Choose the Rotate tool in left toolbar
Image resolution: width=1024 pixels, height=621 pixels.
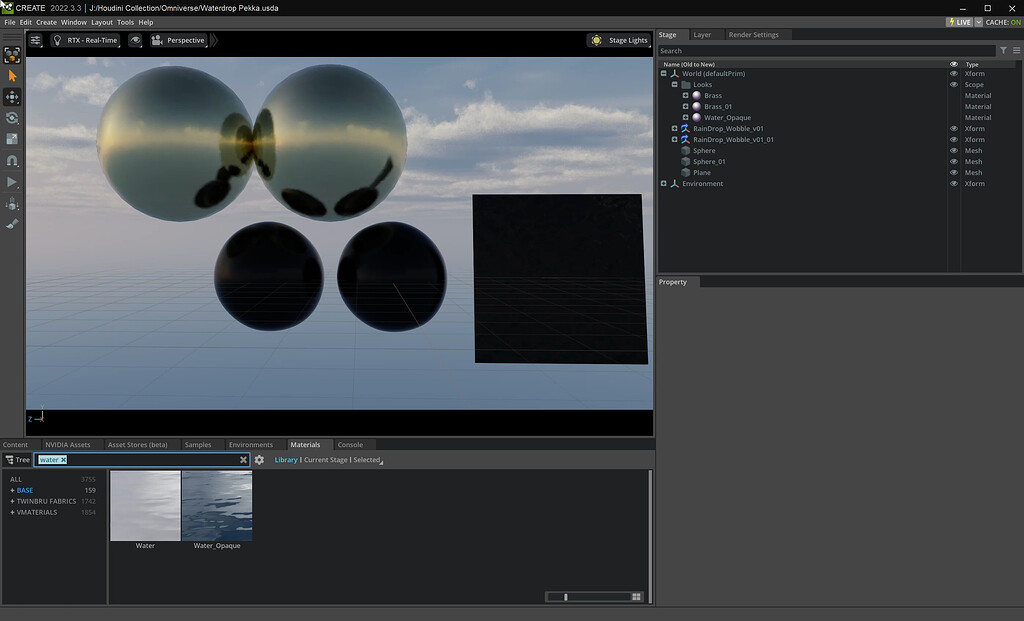(12, 118)
